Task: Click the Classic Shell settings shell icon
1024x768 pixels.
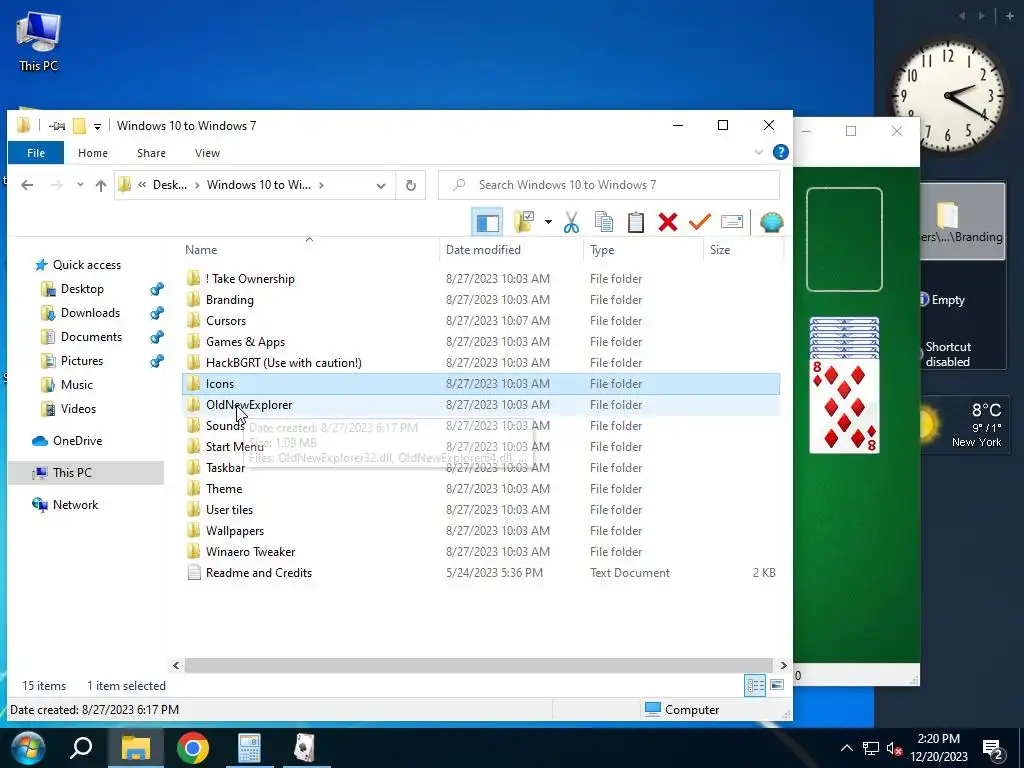Action: (x=771, y=222)
